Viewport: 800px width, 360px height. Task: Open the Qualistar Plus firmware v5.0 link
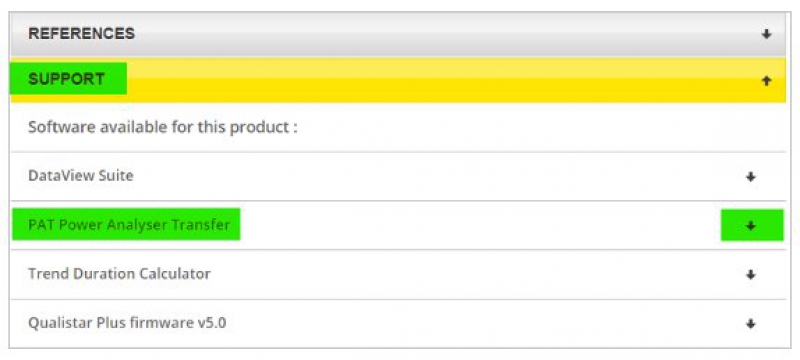pyautogui.click(x=127, y=323)
